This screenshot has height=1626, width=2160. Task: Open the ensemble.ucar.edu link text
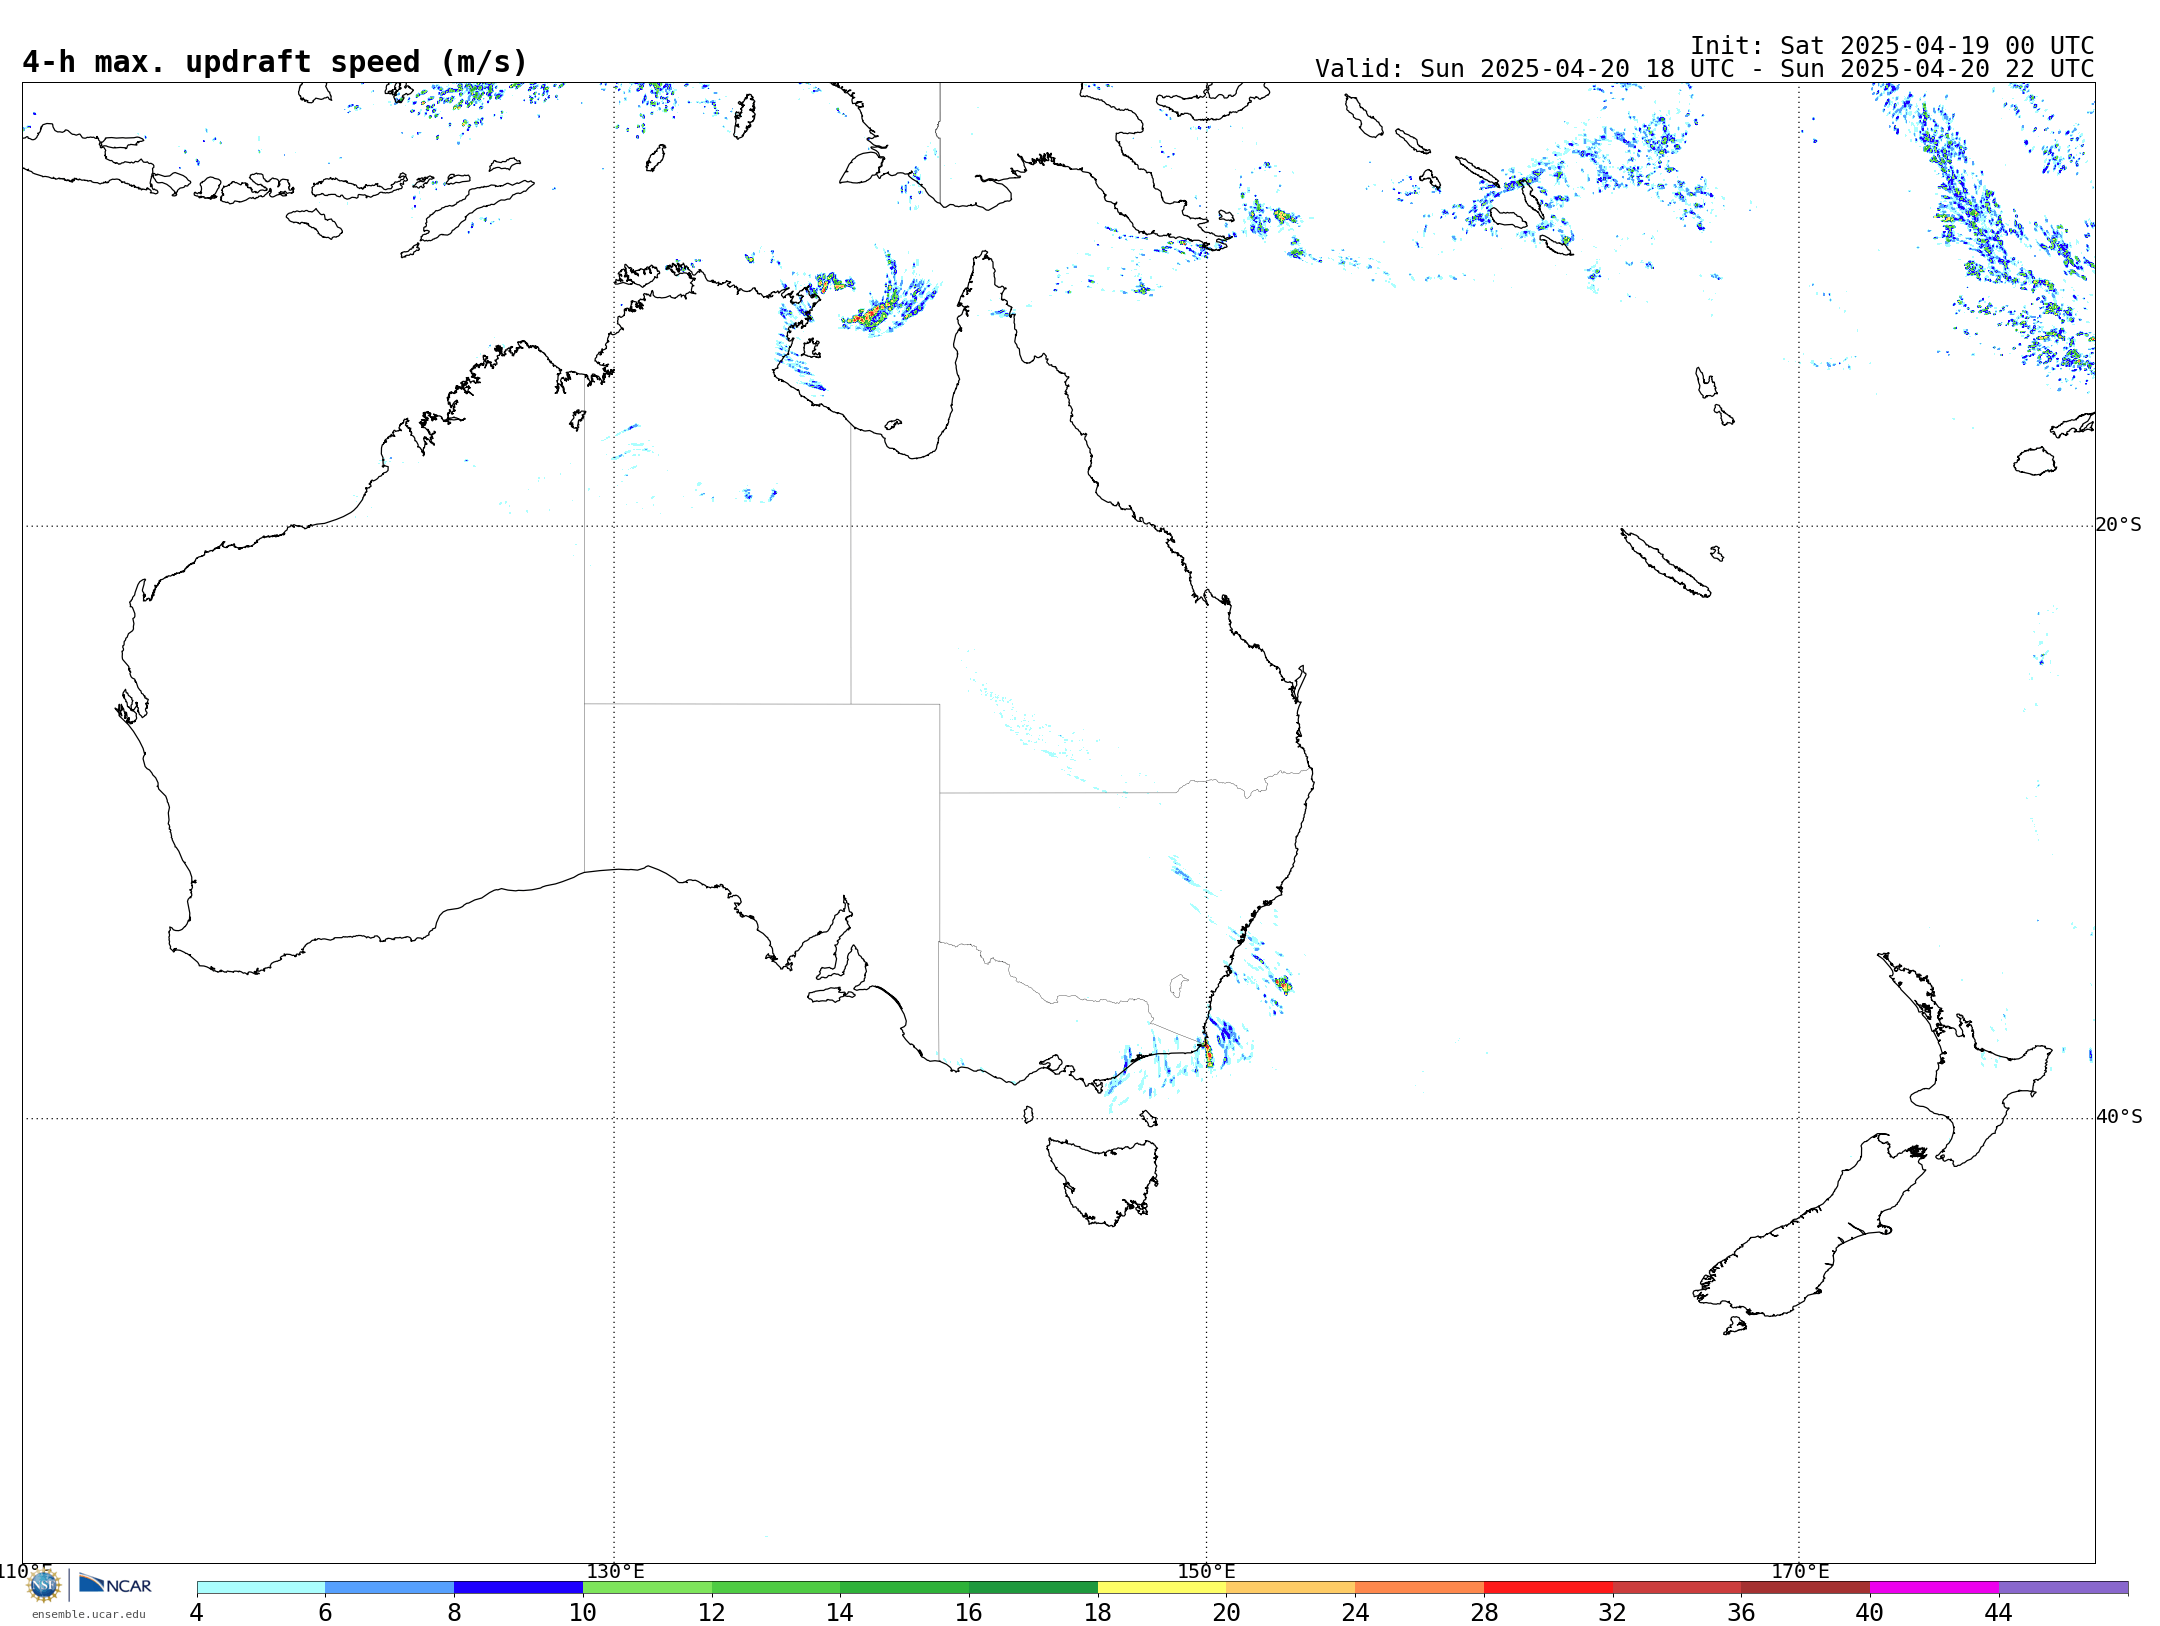tap(89, 1614)
